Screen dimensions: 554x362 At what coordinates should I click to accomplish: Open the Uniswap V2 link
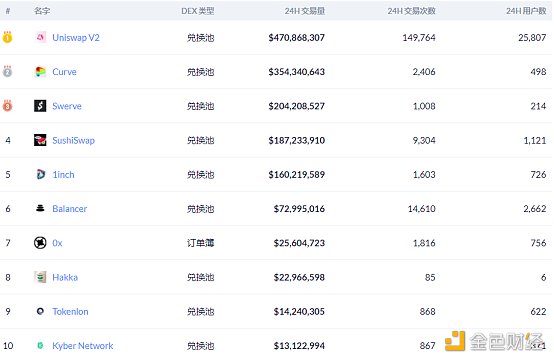click(76, 37)
